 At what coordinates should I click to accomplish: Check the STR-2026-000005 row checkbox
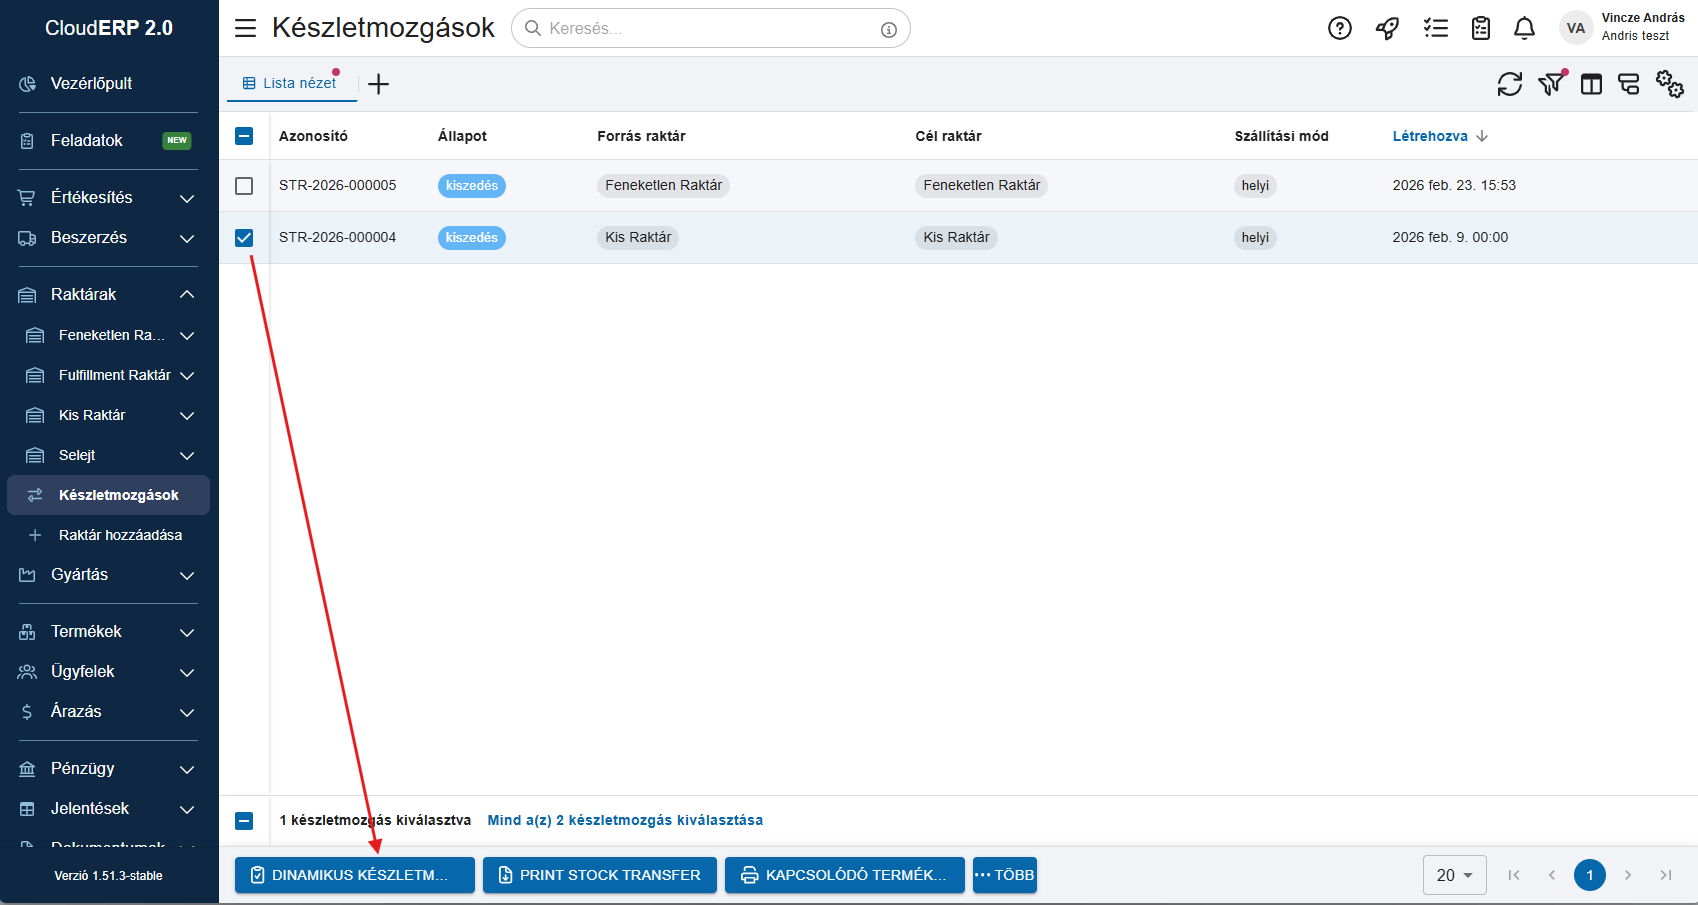click(244, 186)
